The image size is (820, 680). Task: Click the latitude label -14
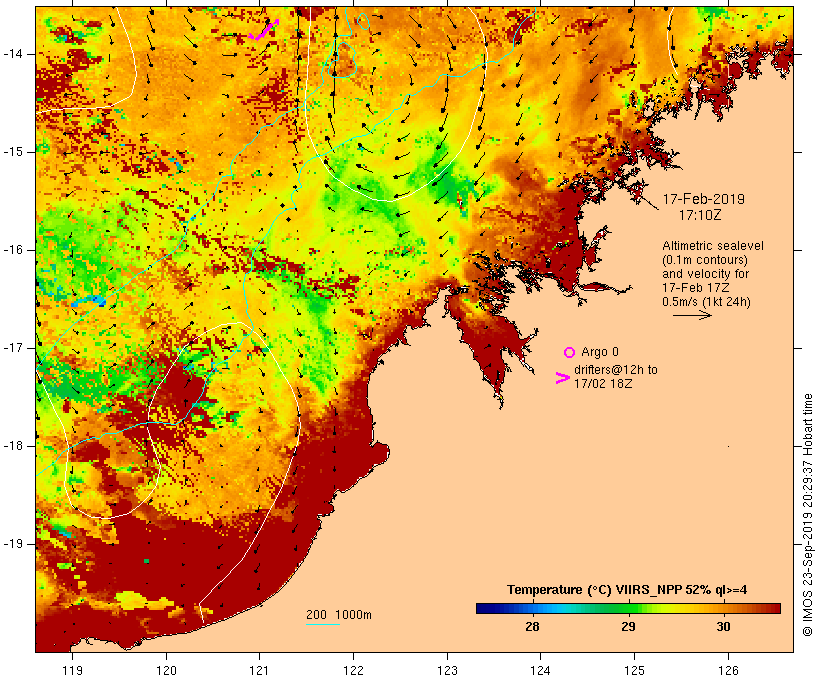pyautogui.click(x=12, y=54)
